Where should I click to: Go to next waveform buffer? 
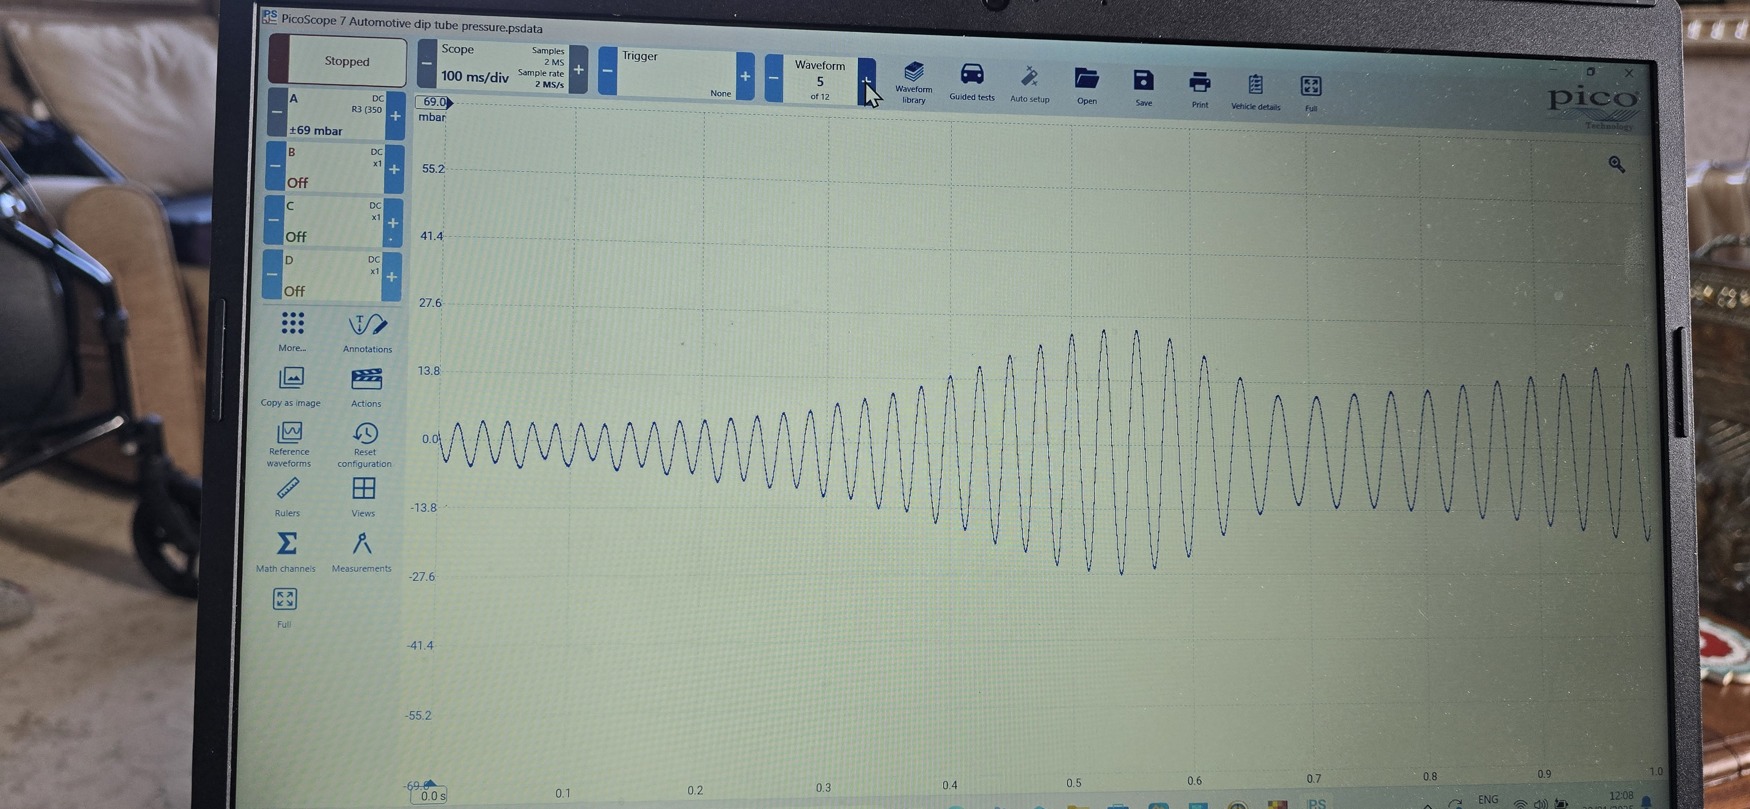[x=867, y=80]
